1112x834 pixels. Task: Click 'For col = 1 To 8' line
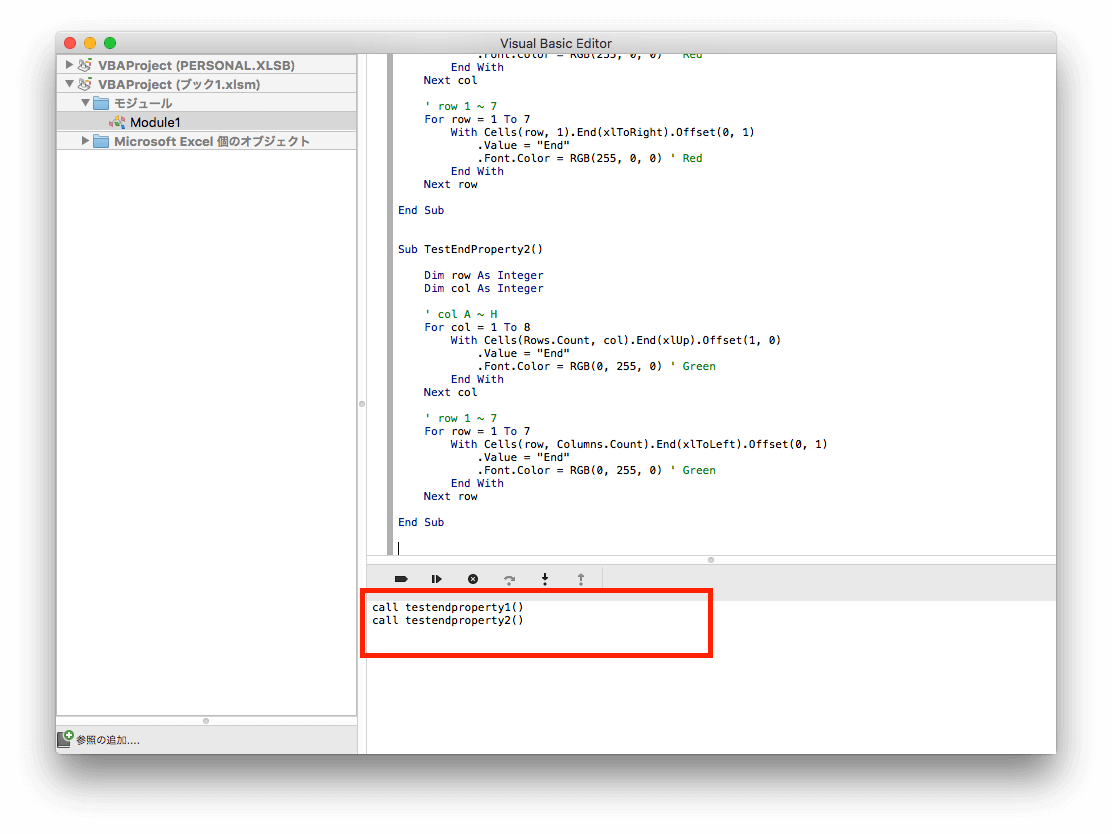pyautogui.click(x=477, y=328)
